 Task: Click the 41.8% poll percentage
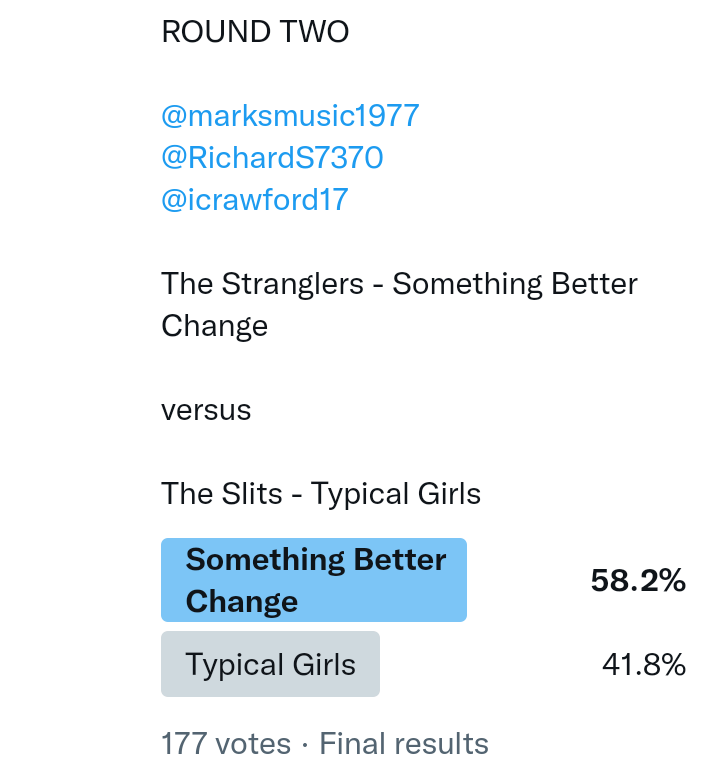pyautogui.click(x=643, y=664)
